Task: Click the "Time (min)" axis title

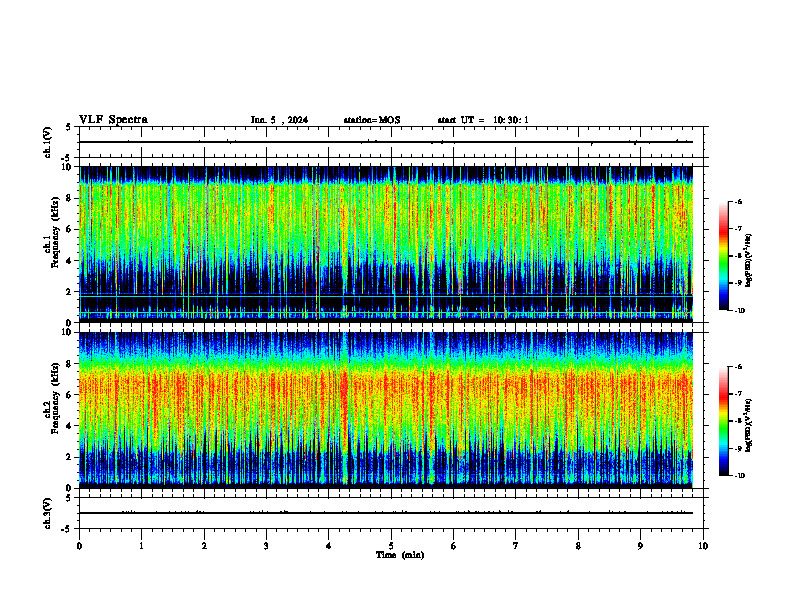Action: [400, 555]
